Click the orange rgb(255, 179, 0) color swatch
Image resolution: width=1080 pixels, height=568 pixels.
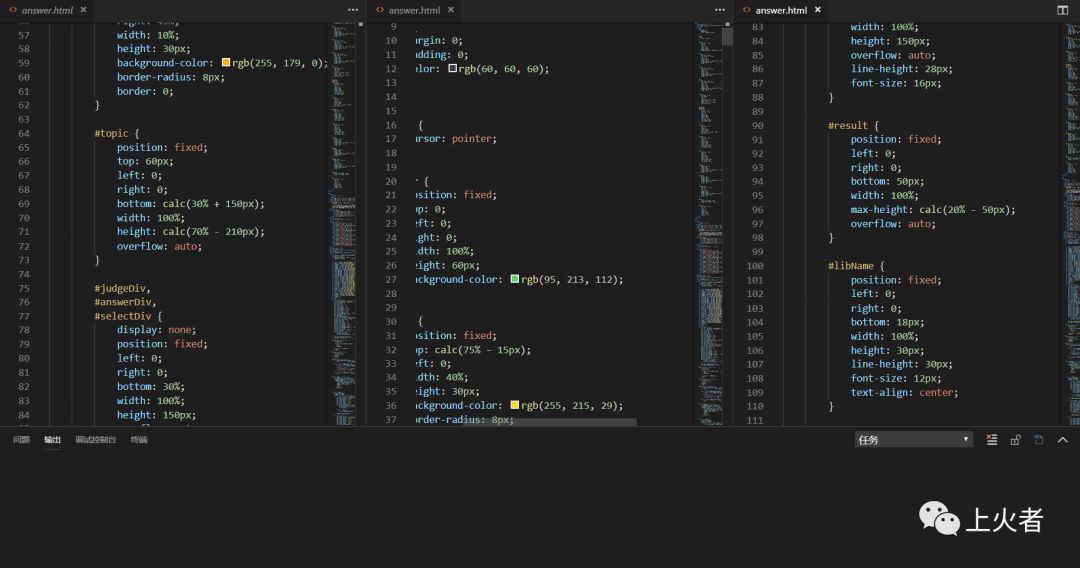coord(226,63)
